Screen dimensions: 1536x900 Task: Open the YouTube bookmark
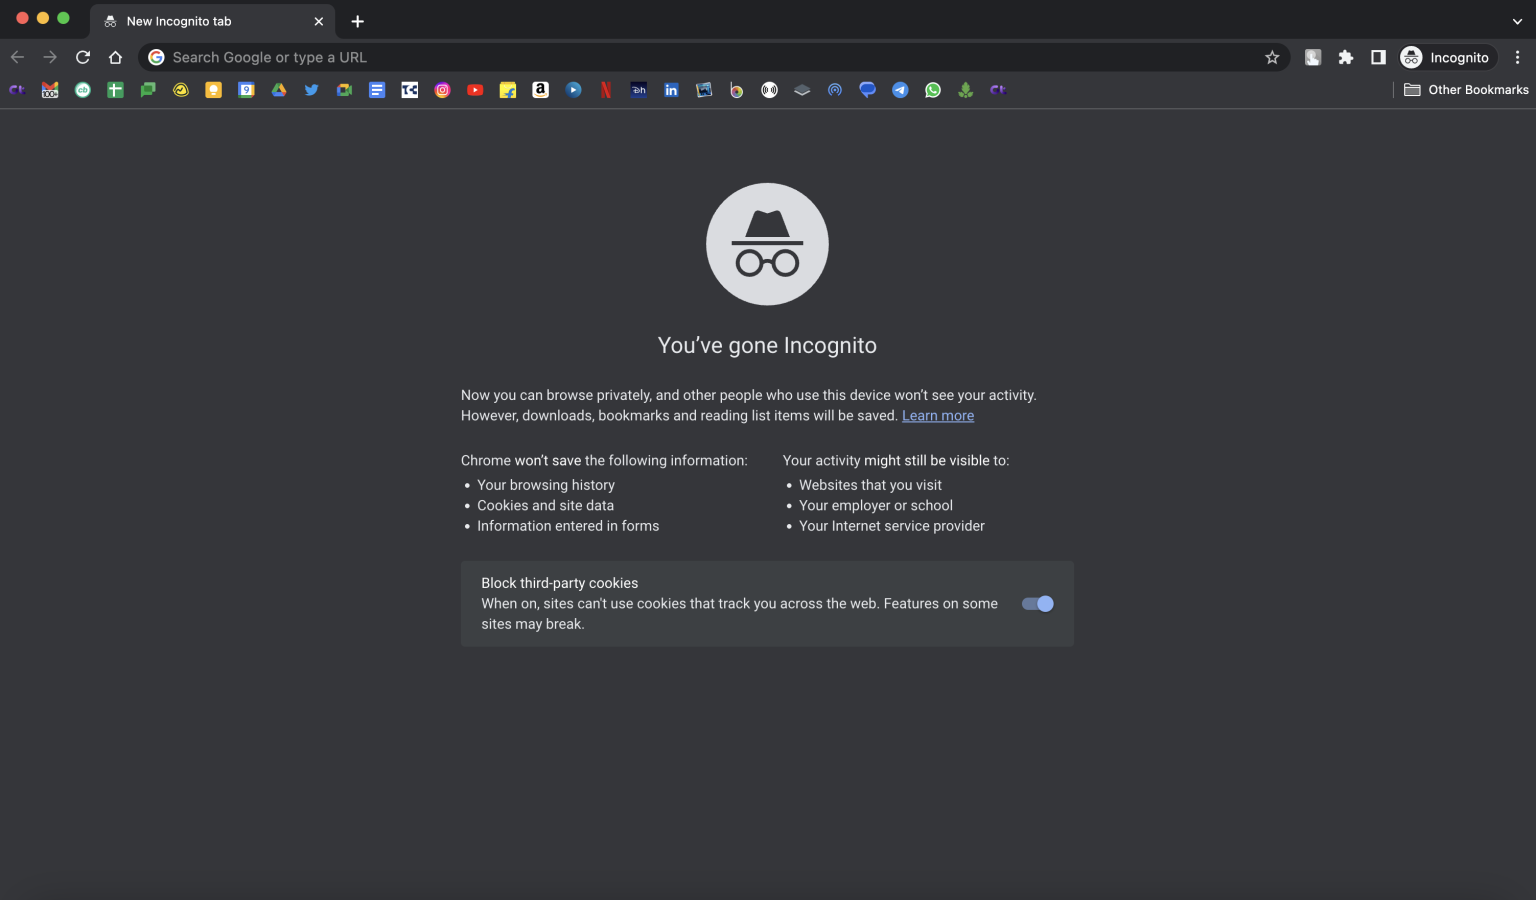point(475,90)
